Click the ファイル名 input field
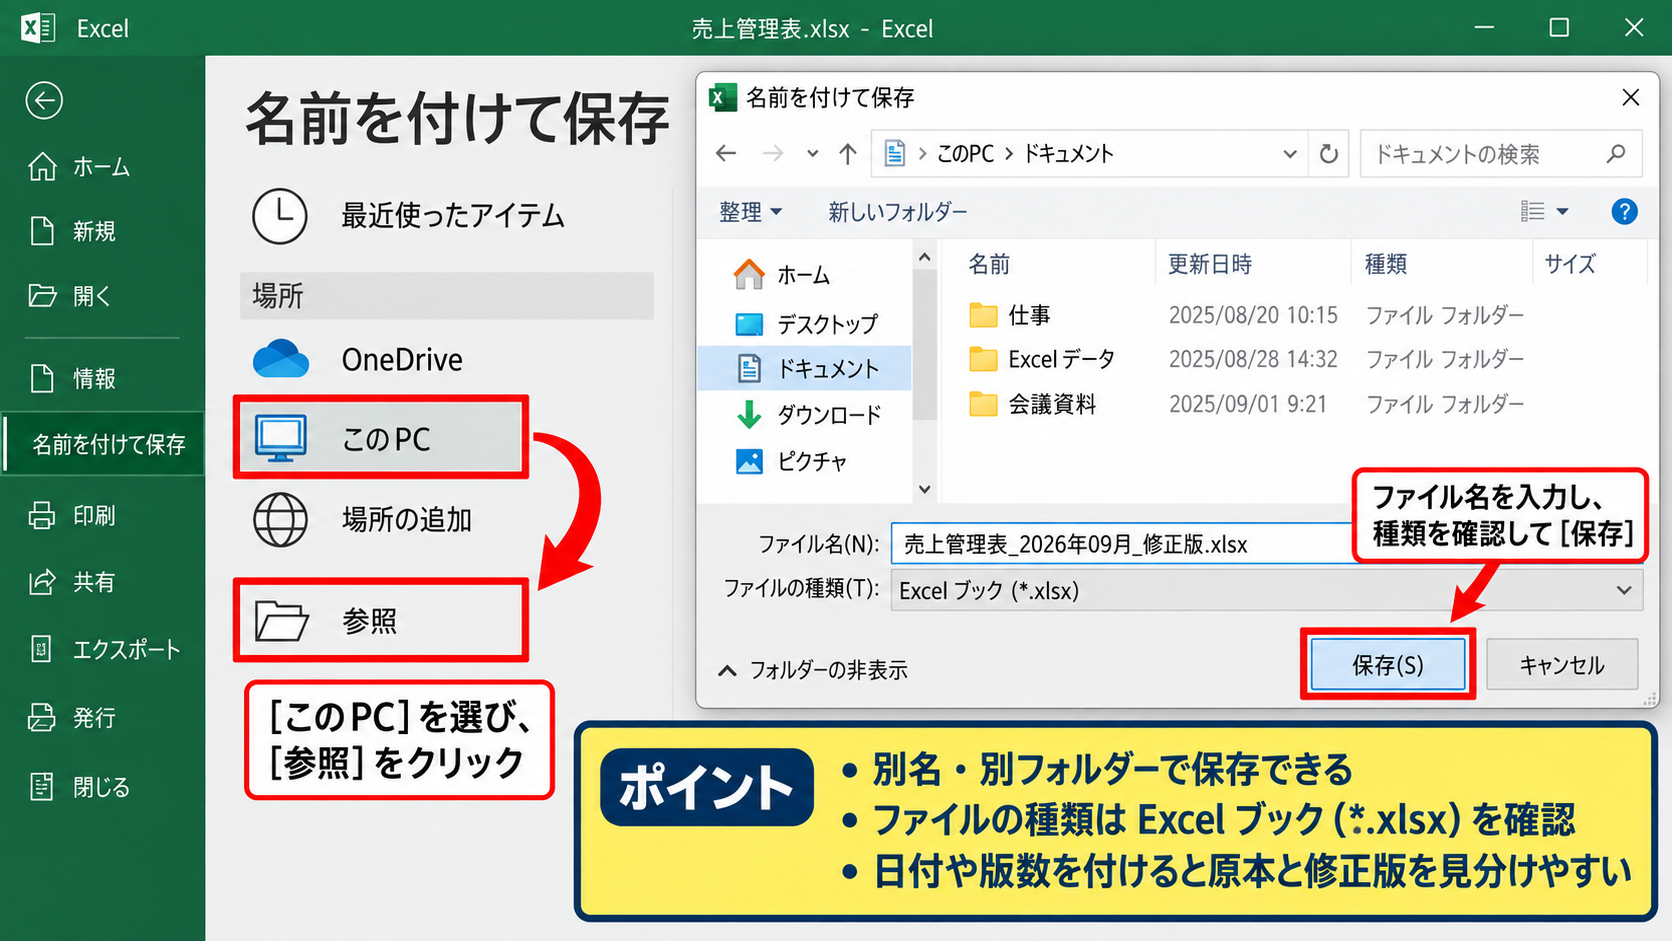 (x=1122, y=544)
